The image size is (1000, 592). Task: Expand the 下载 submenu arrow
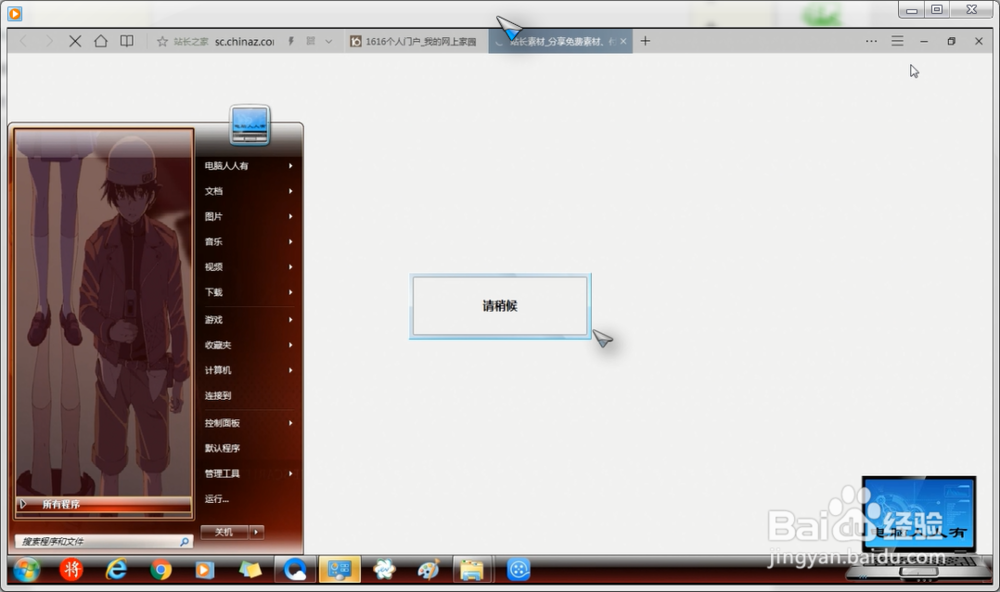(290, 292)
